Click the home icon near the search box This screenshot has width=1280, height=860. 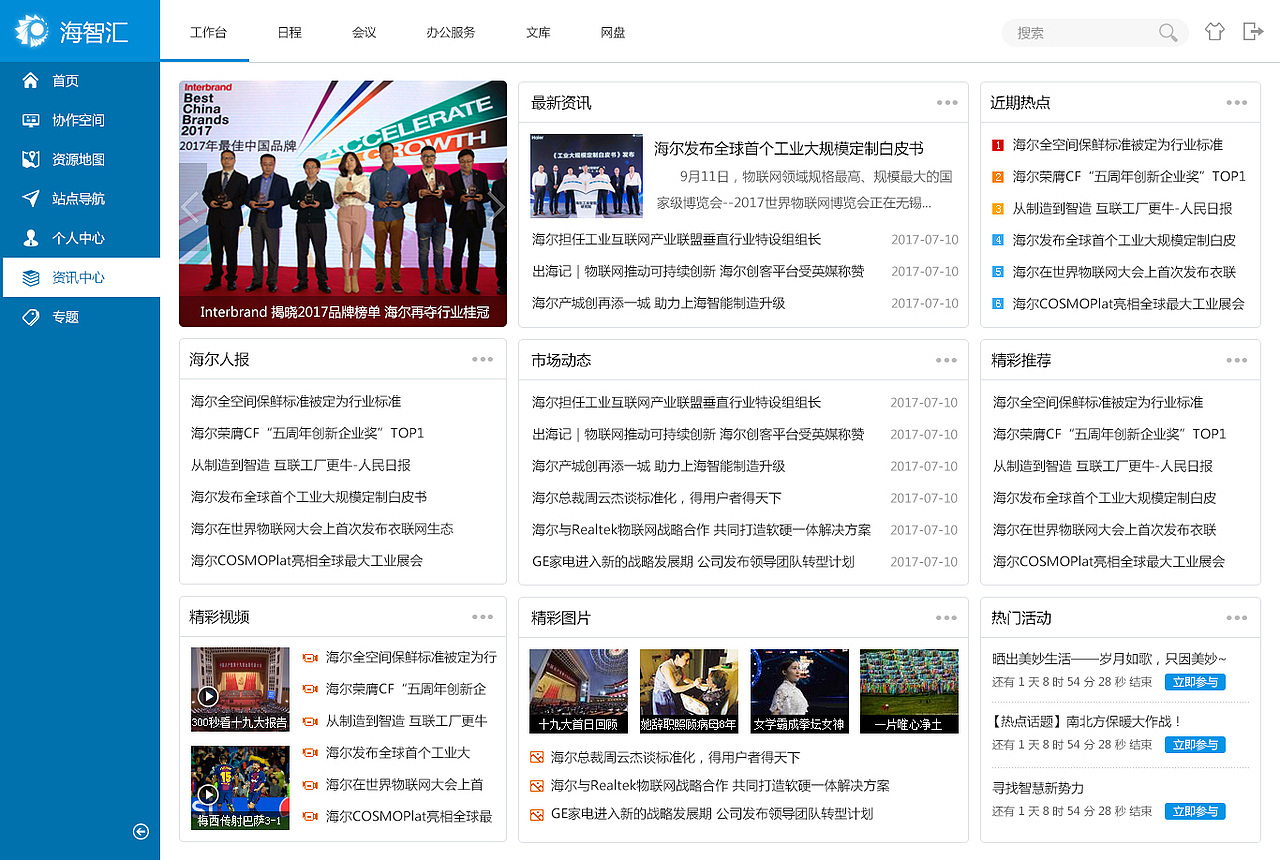(1214, 31)
